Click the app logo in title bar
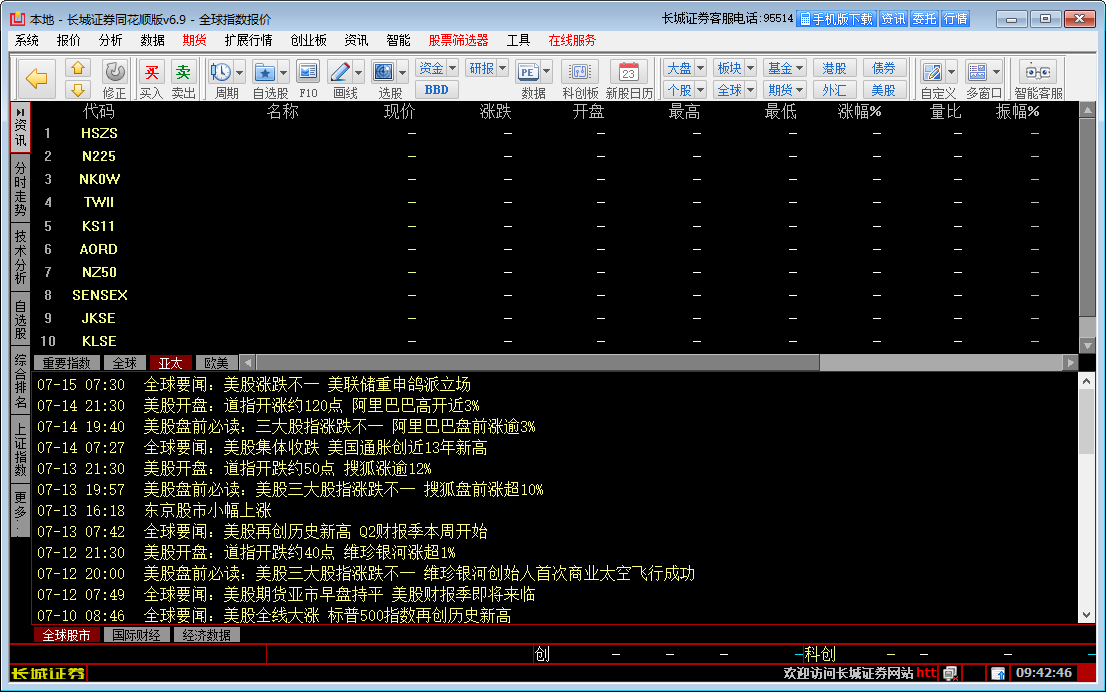Viewport: 1106px width, 692px height. 17,19
